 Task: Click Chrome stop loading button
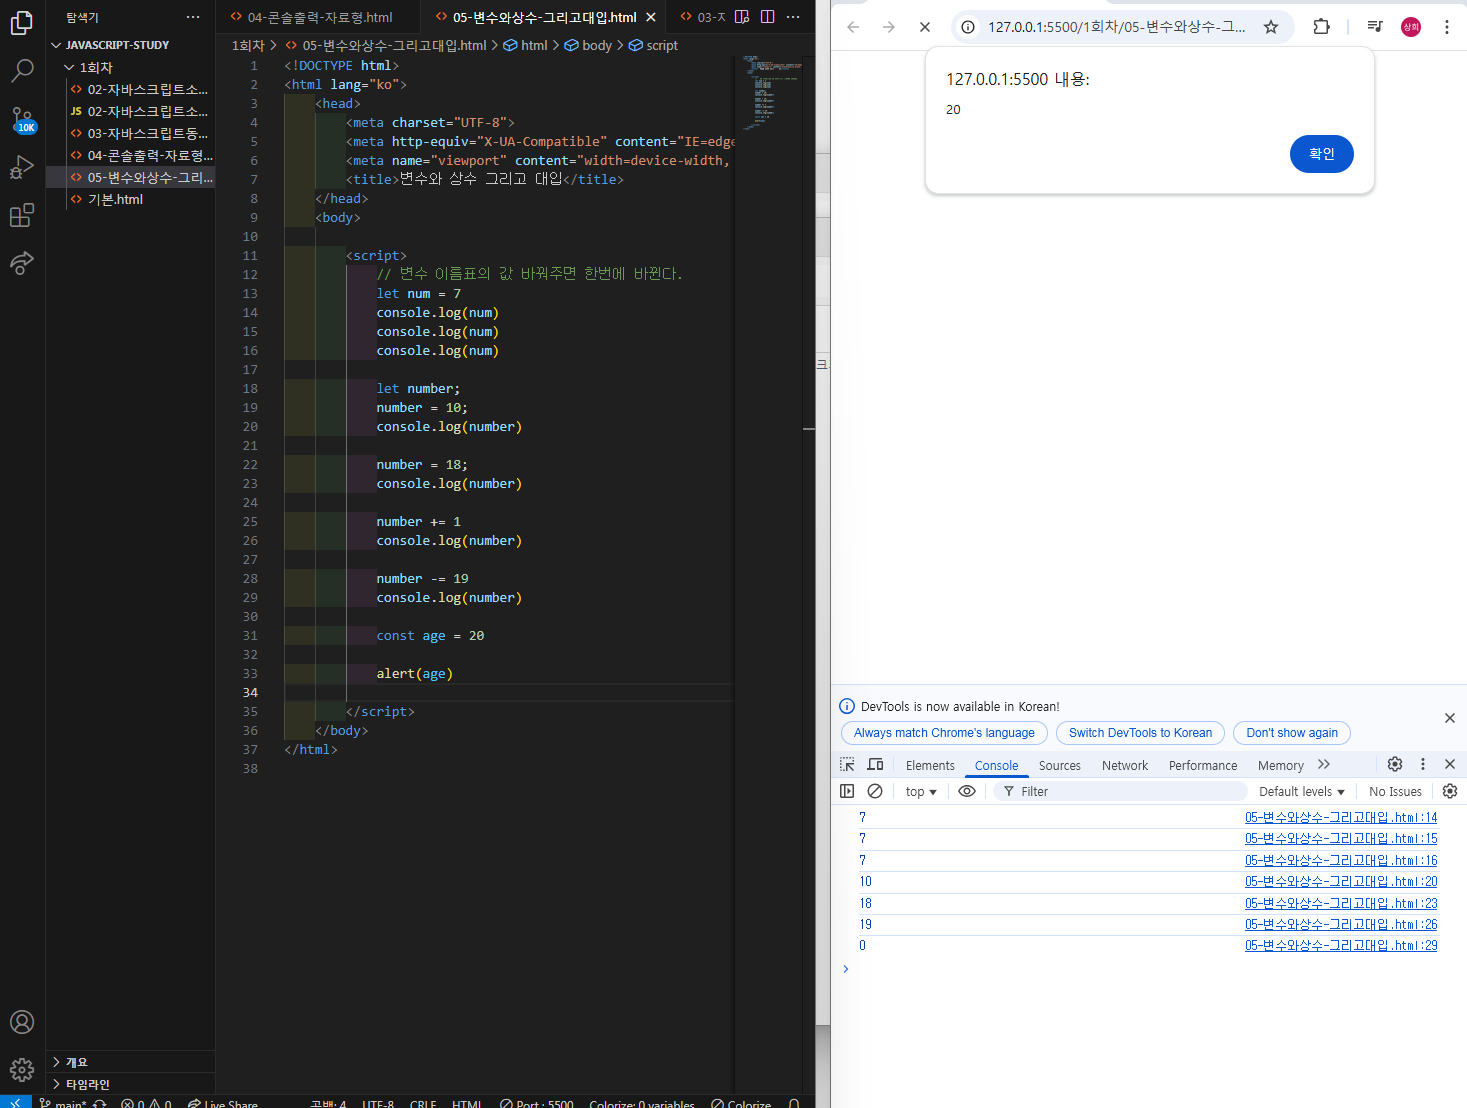point(925,27)
